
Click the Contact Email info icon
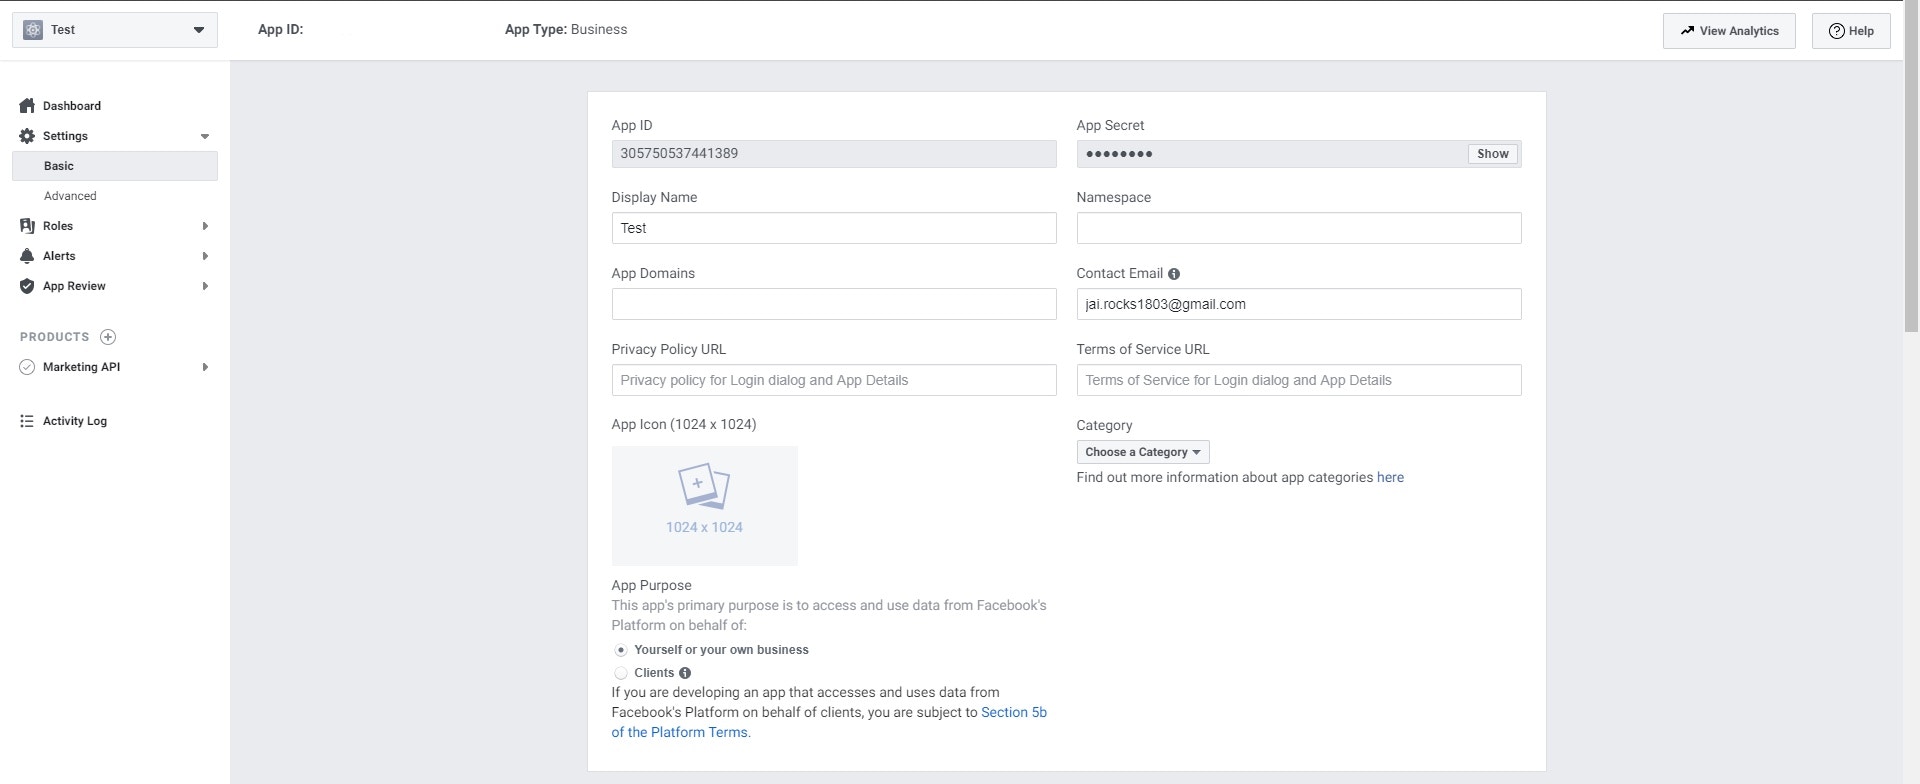pyautogui.click(x=1174, y=274)
